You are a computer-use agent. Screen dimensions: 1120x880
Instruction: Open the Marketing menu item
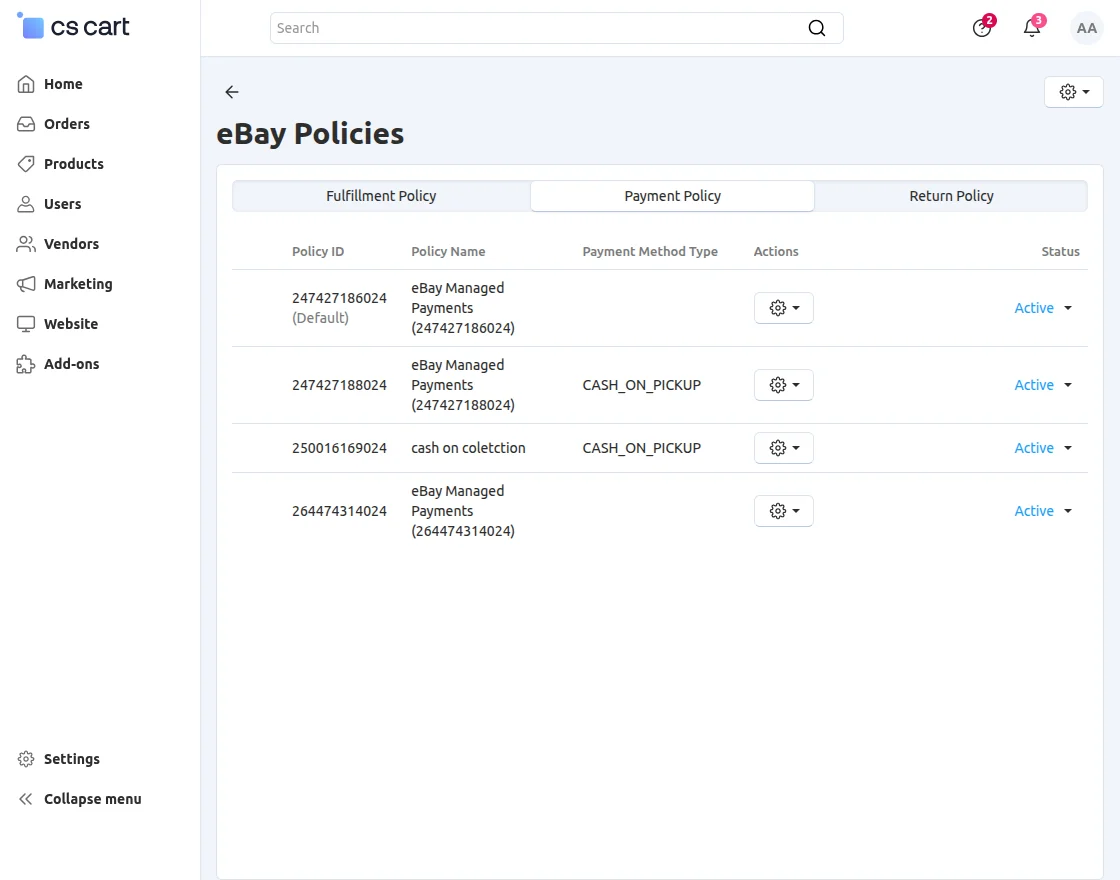78,284
